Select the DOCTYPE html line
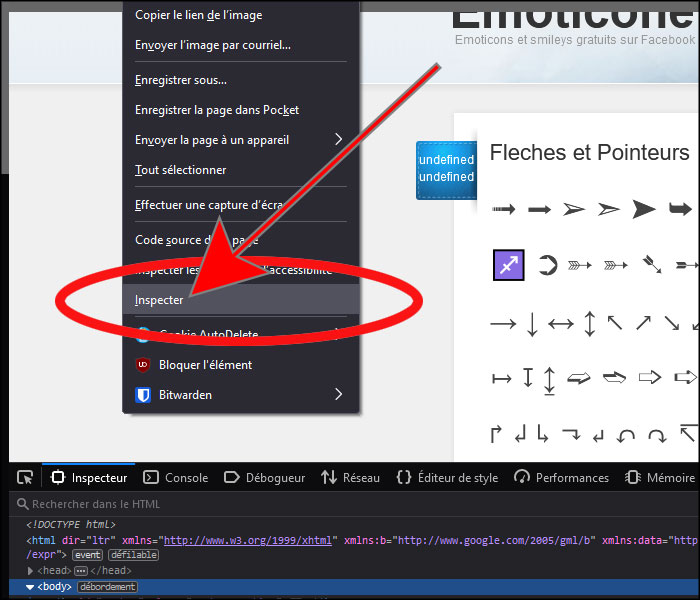Viewport: 700px width, 600px height. point(71,525)
